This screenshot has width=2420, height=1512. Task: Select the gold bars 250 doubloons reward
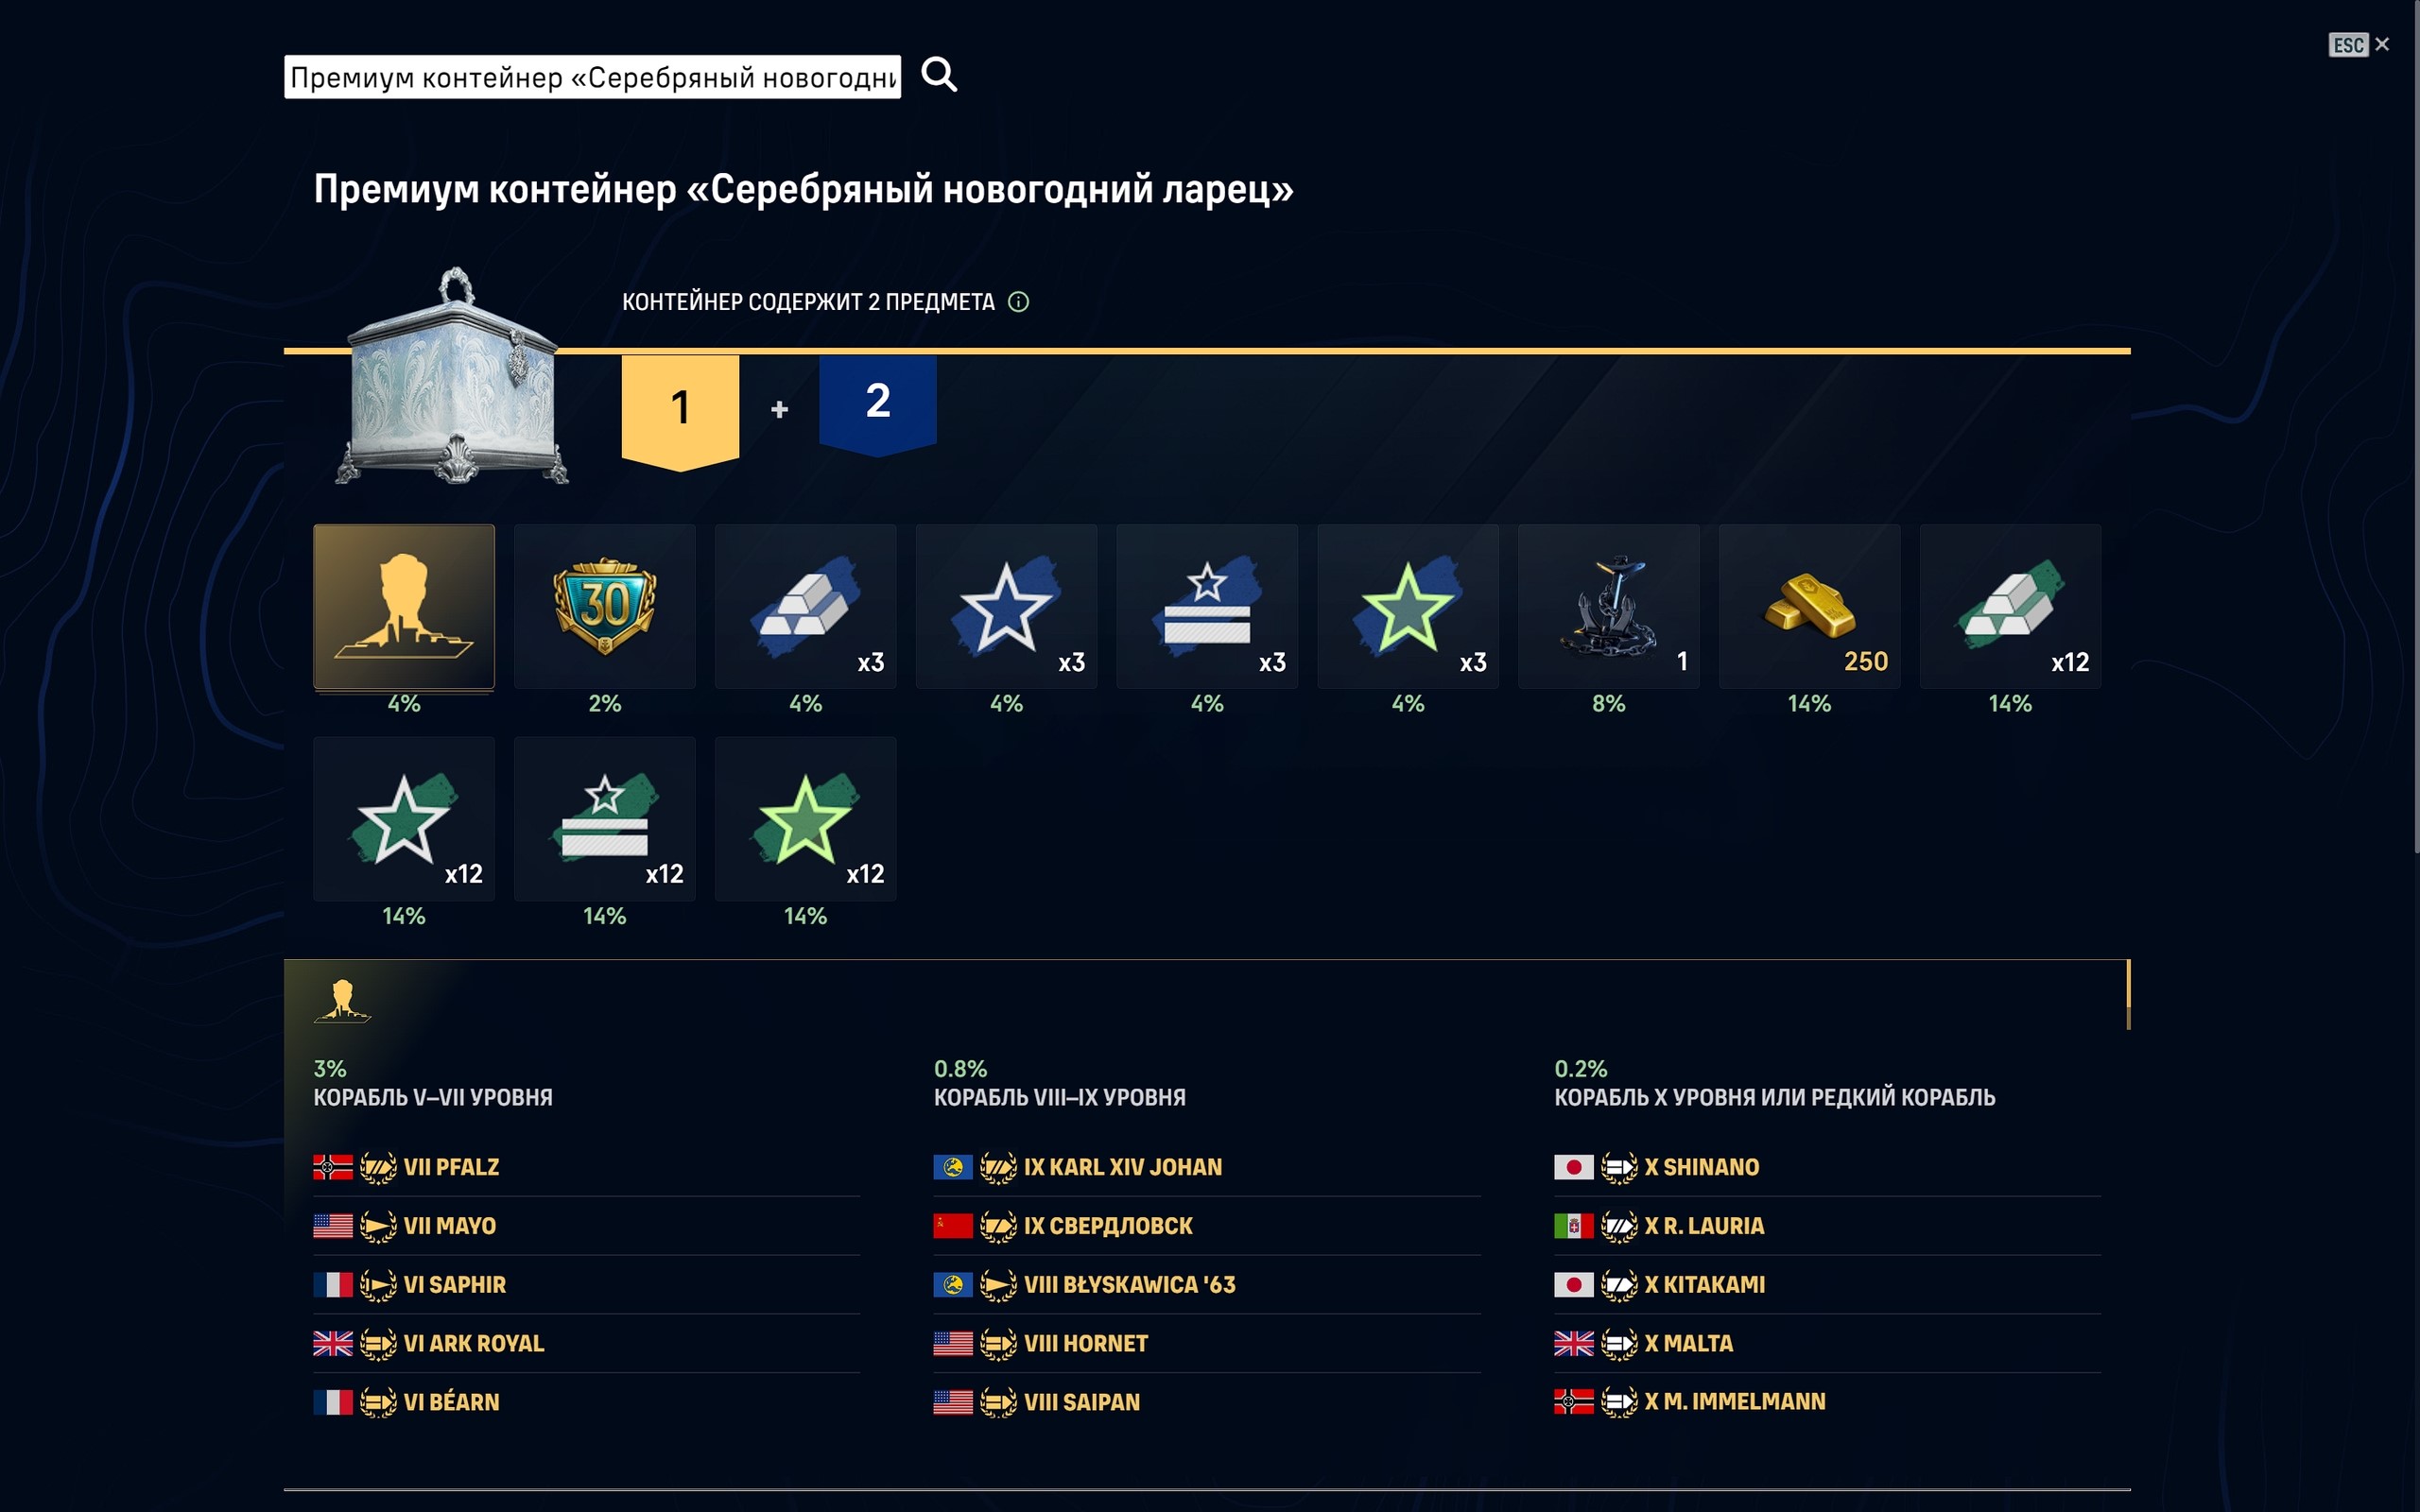click(1809, 607)
